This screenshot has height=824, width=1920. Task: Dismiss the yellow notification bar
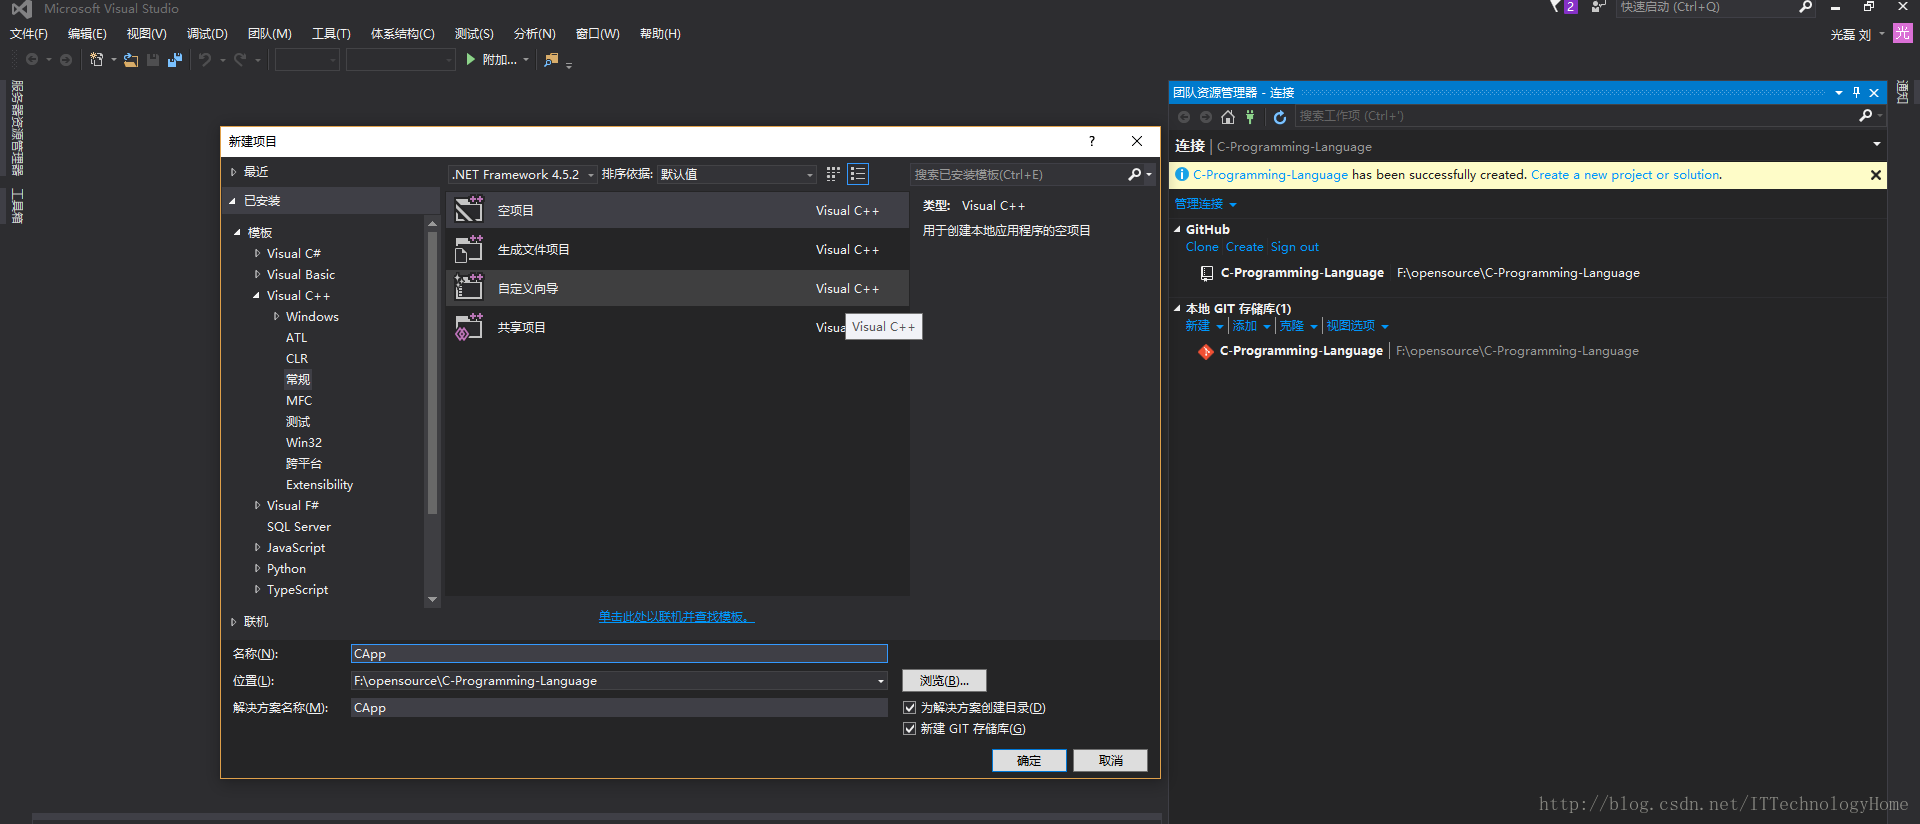(1876, 175)
